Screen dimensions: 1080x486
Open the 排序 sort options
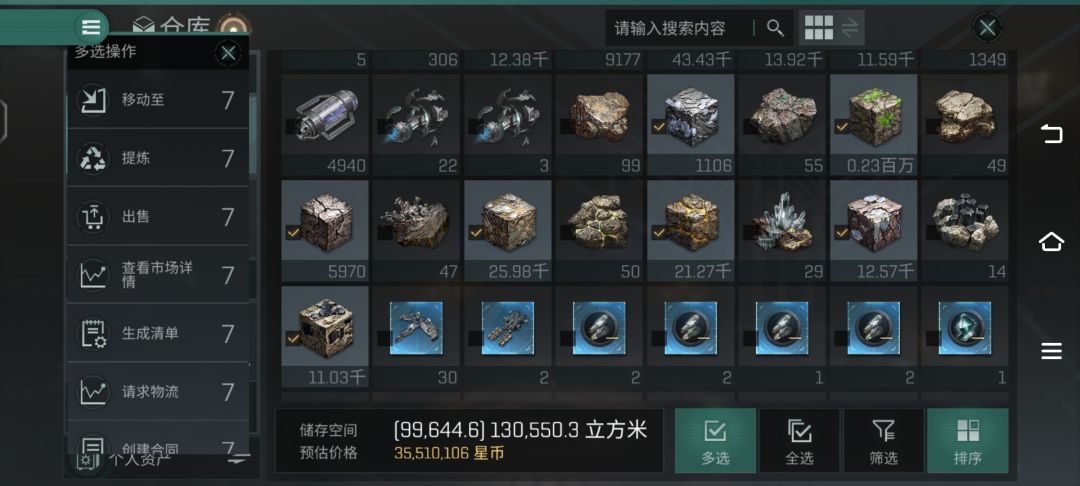point(967,441)
